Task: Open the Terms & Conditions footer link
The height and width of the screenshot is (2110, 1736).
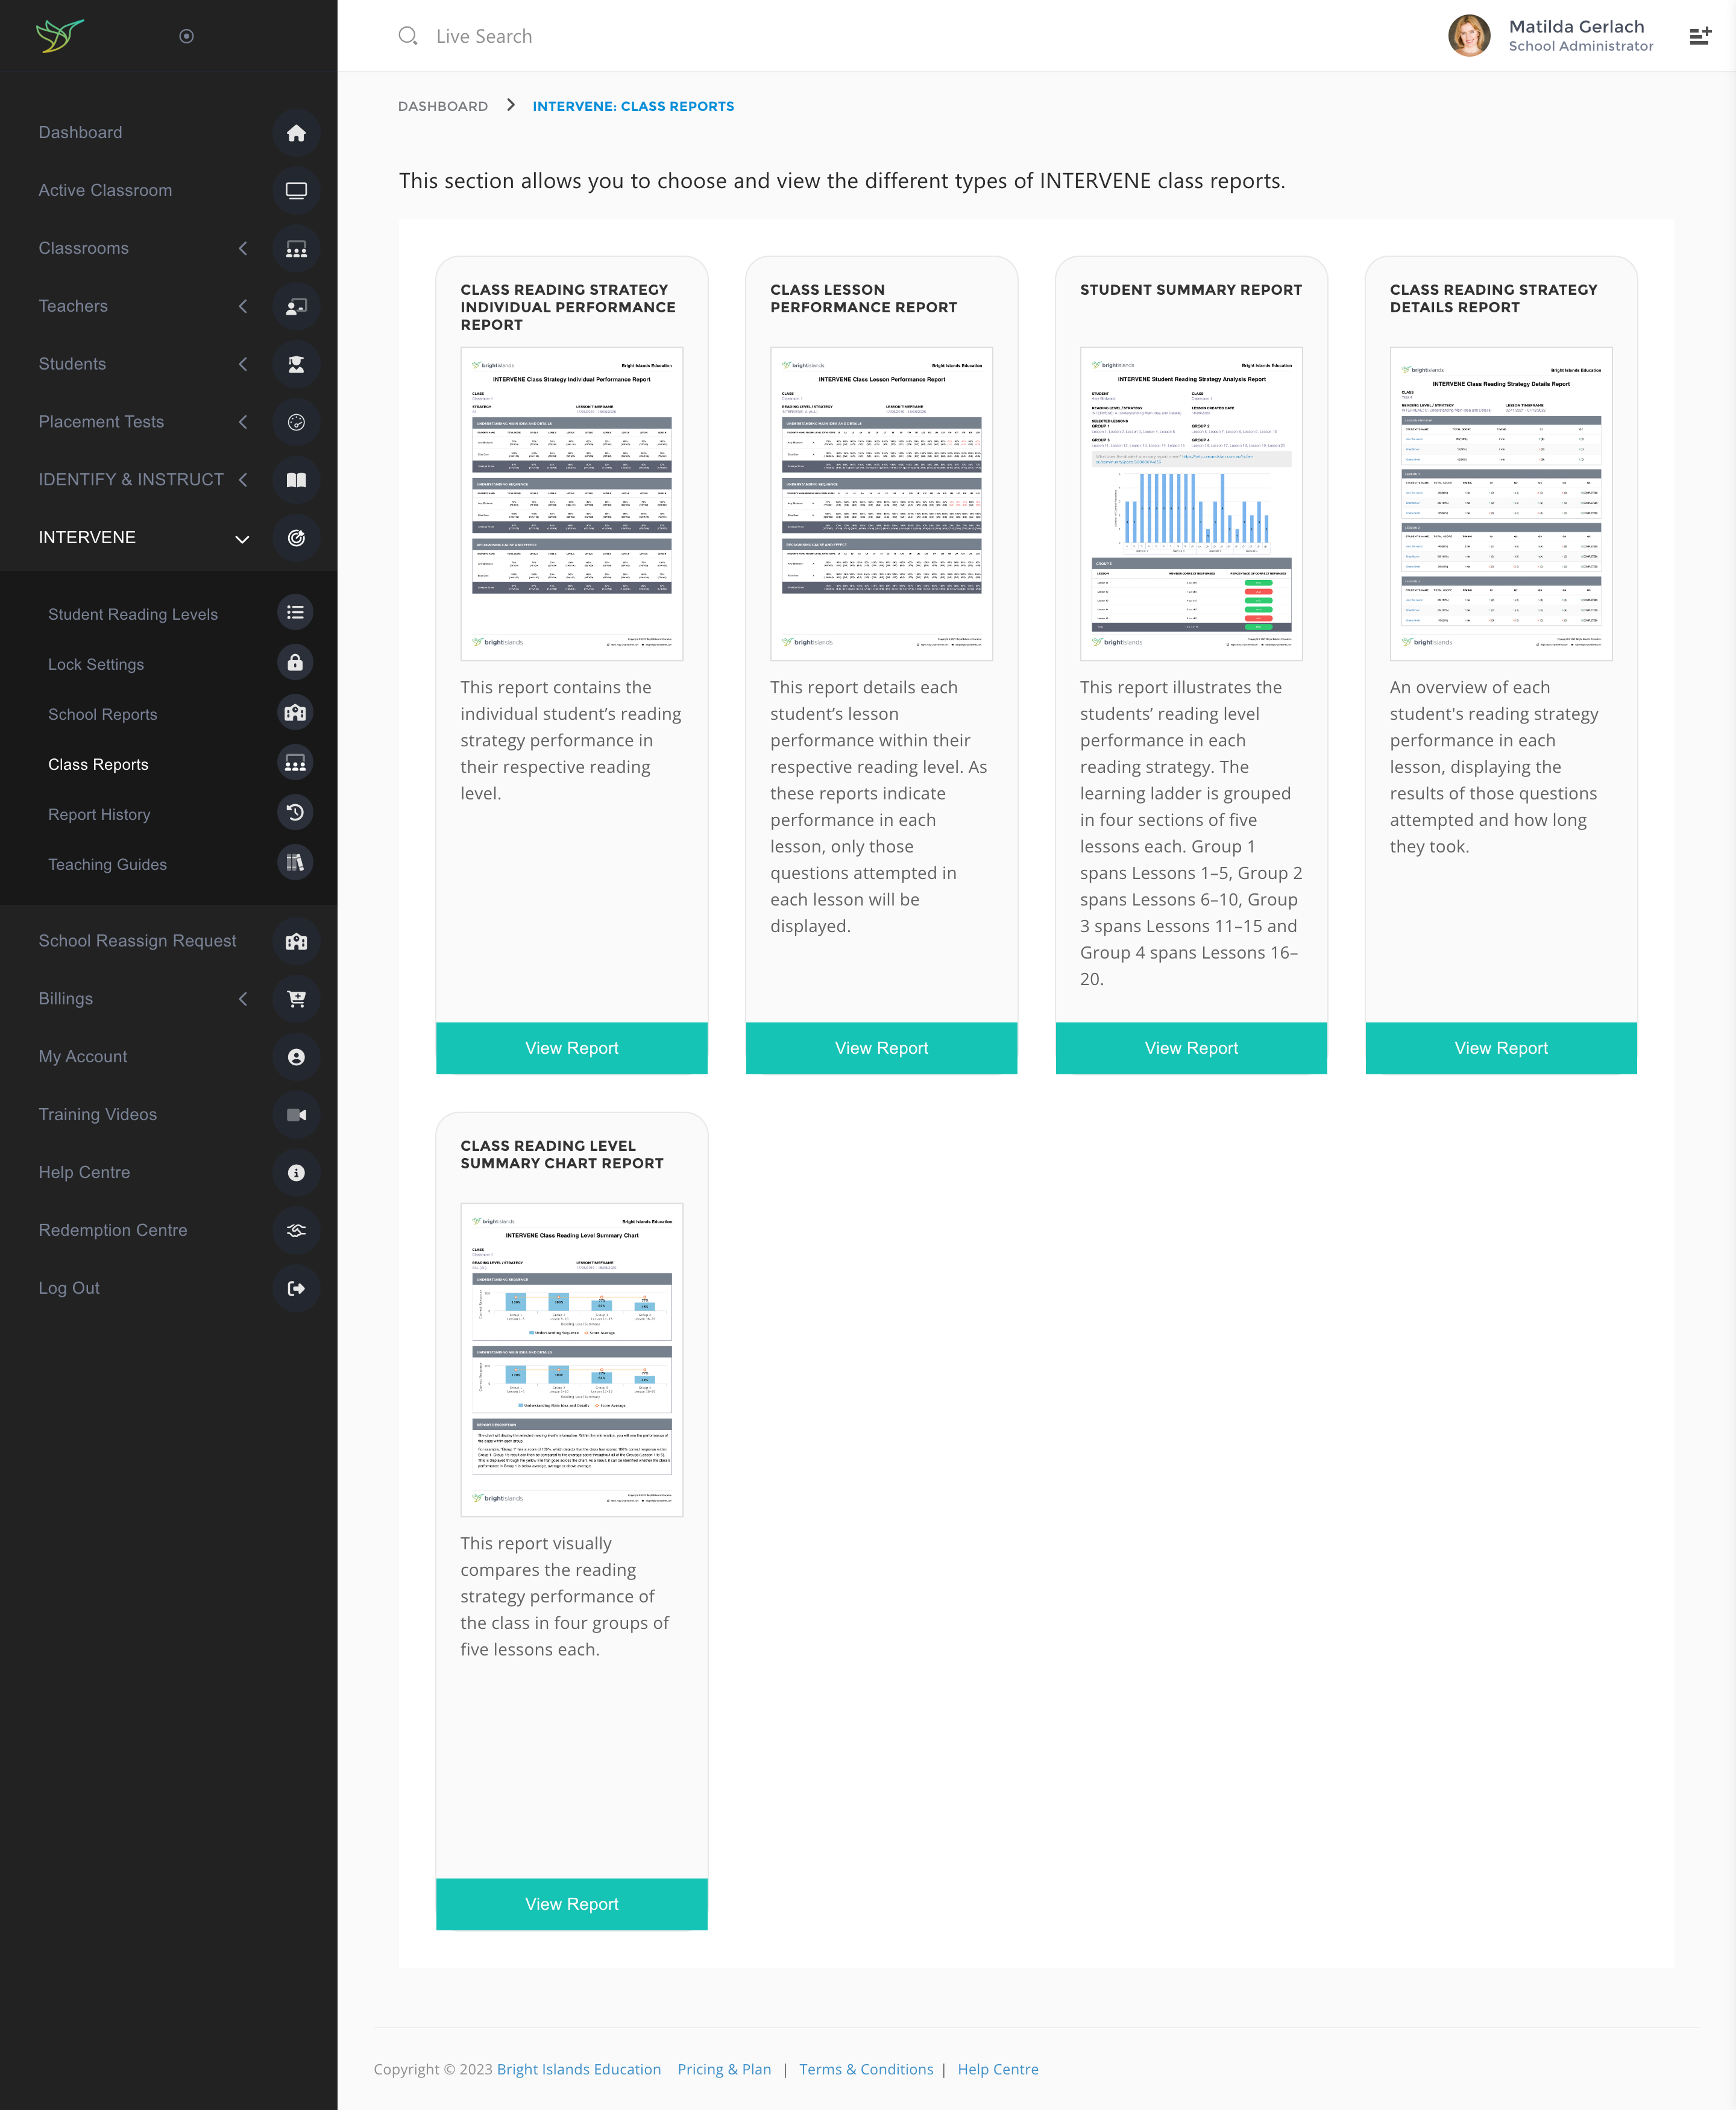Action: coord(865,2069)
